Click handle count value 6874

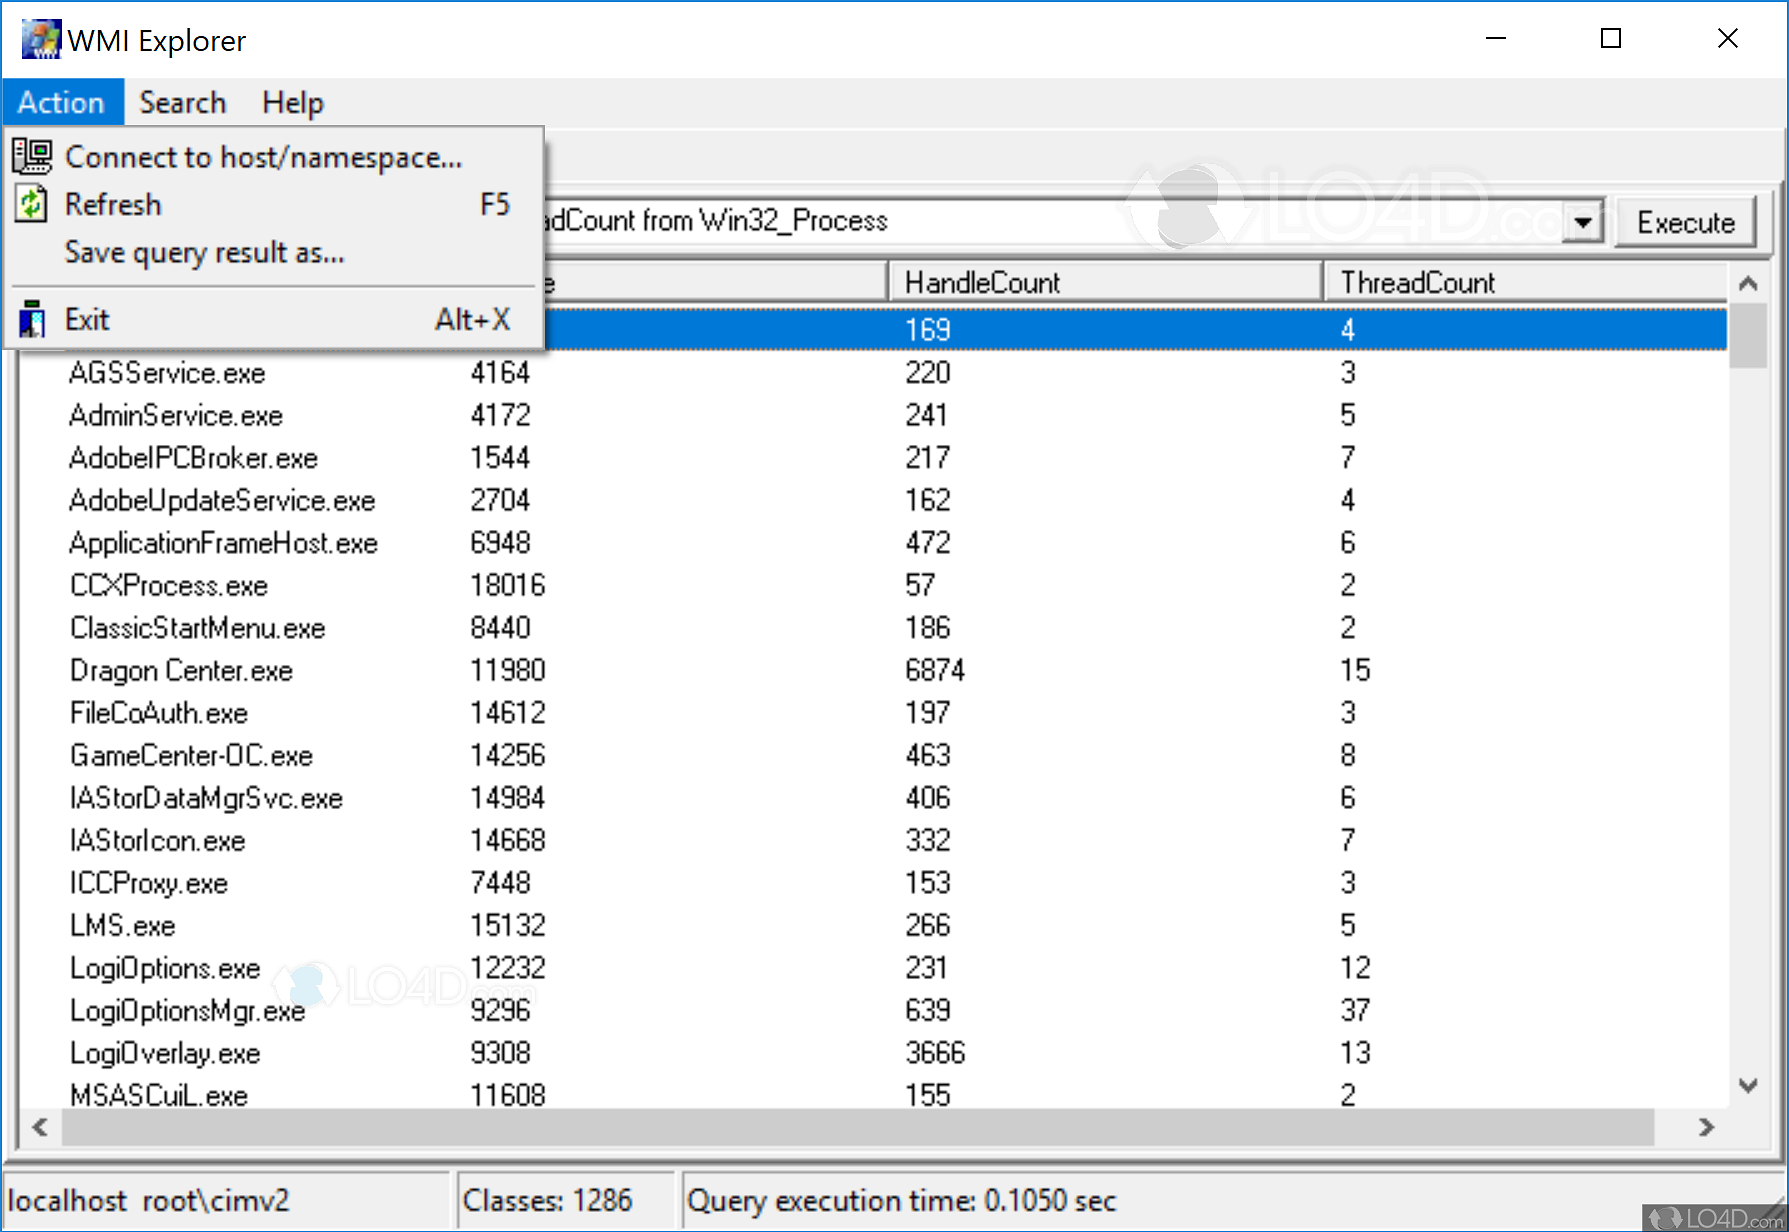point(935,670)
